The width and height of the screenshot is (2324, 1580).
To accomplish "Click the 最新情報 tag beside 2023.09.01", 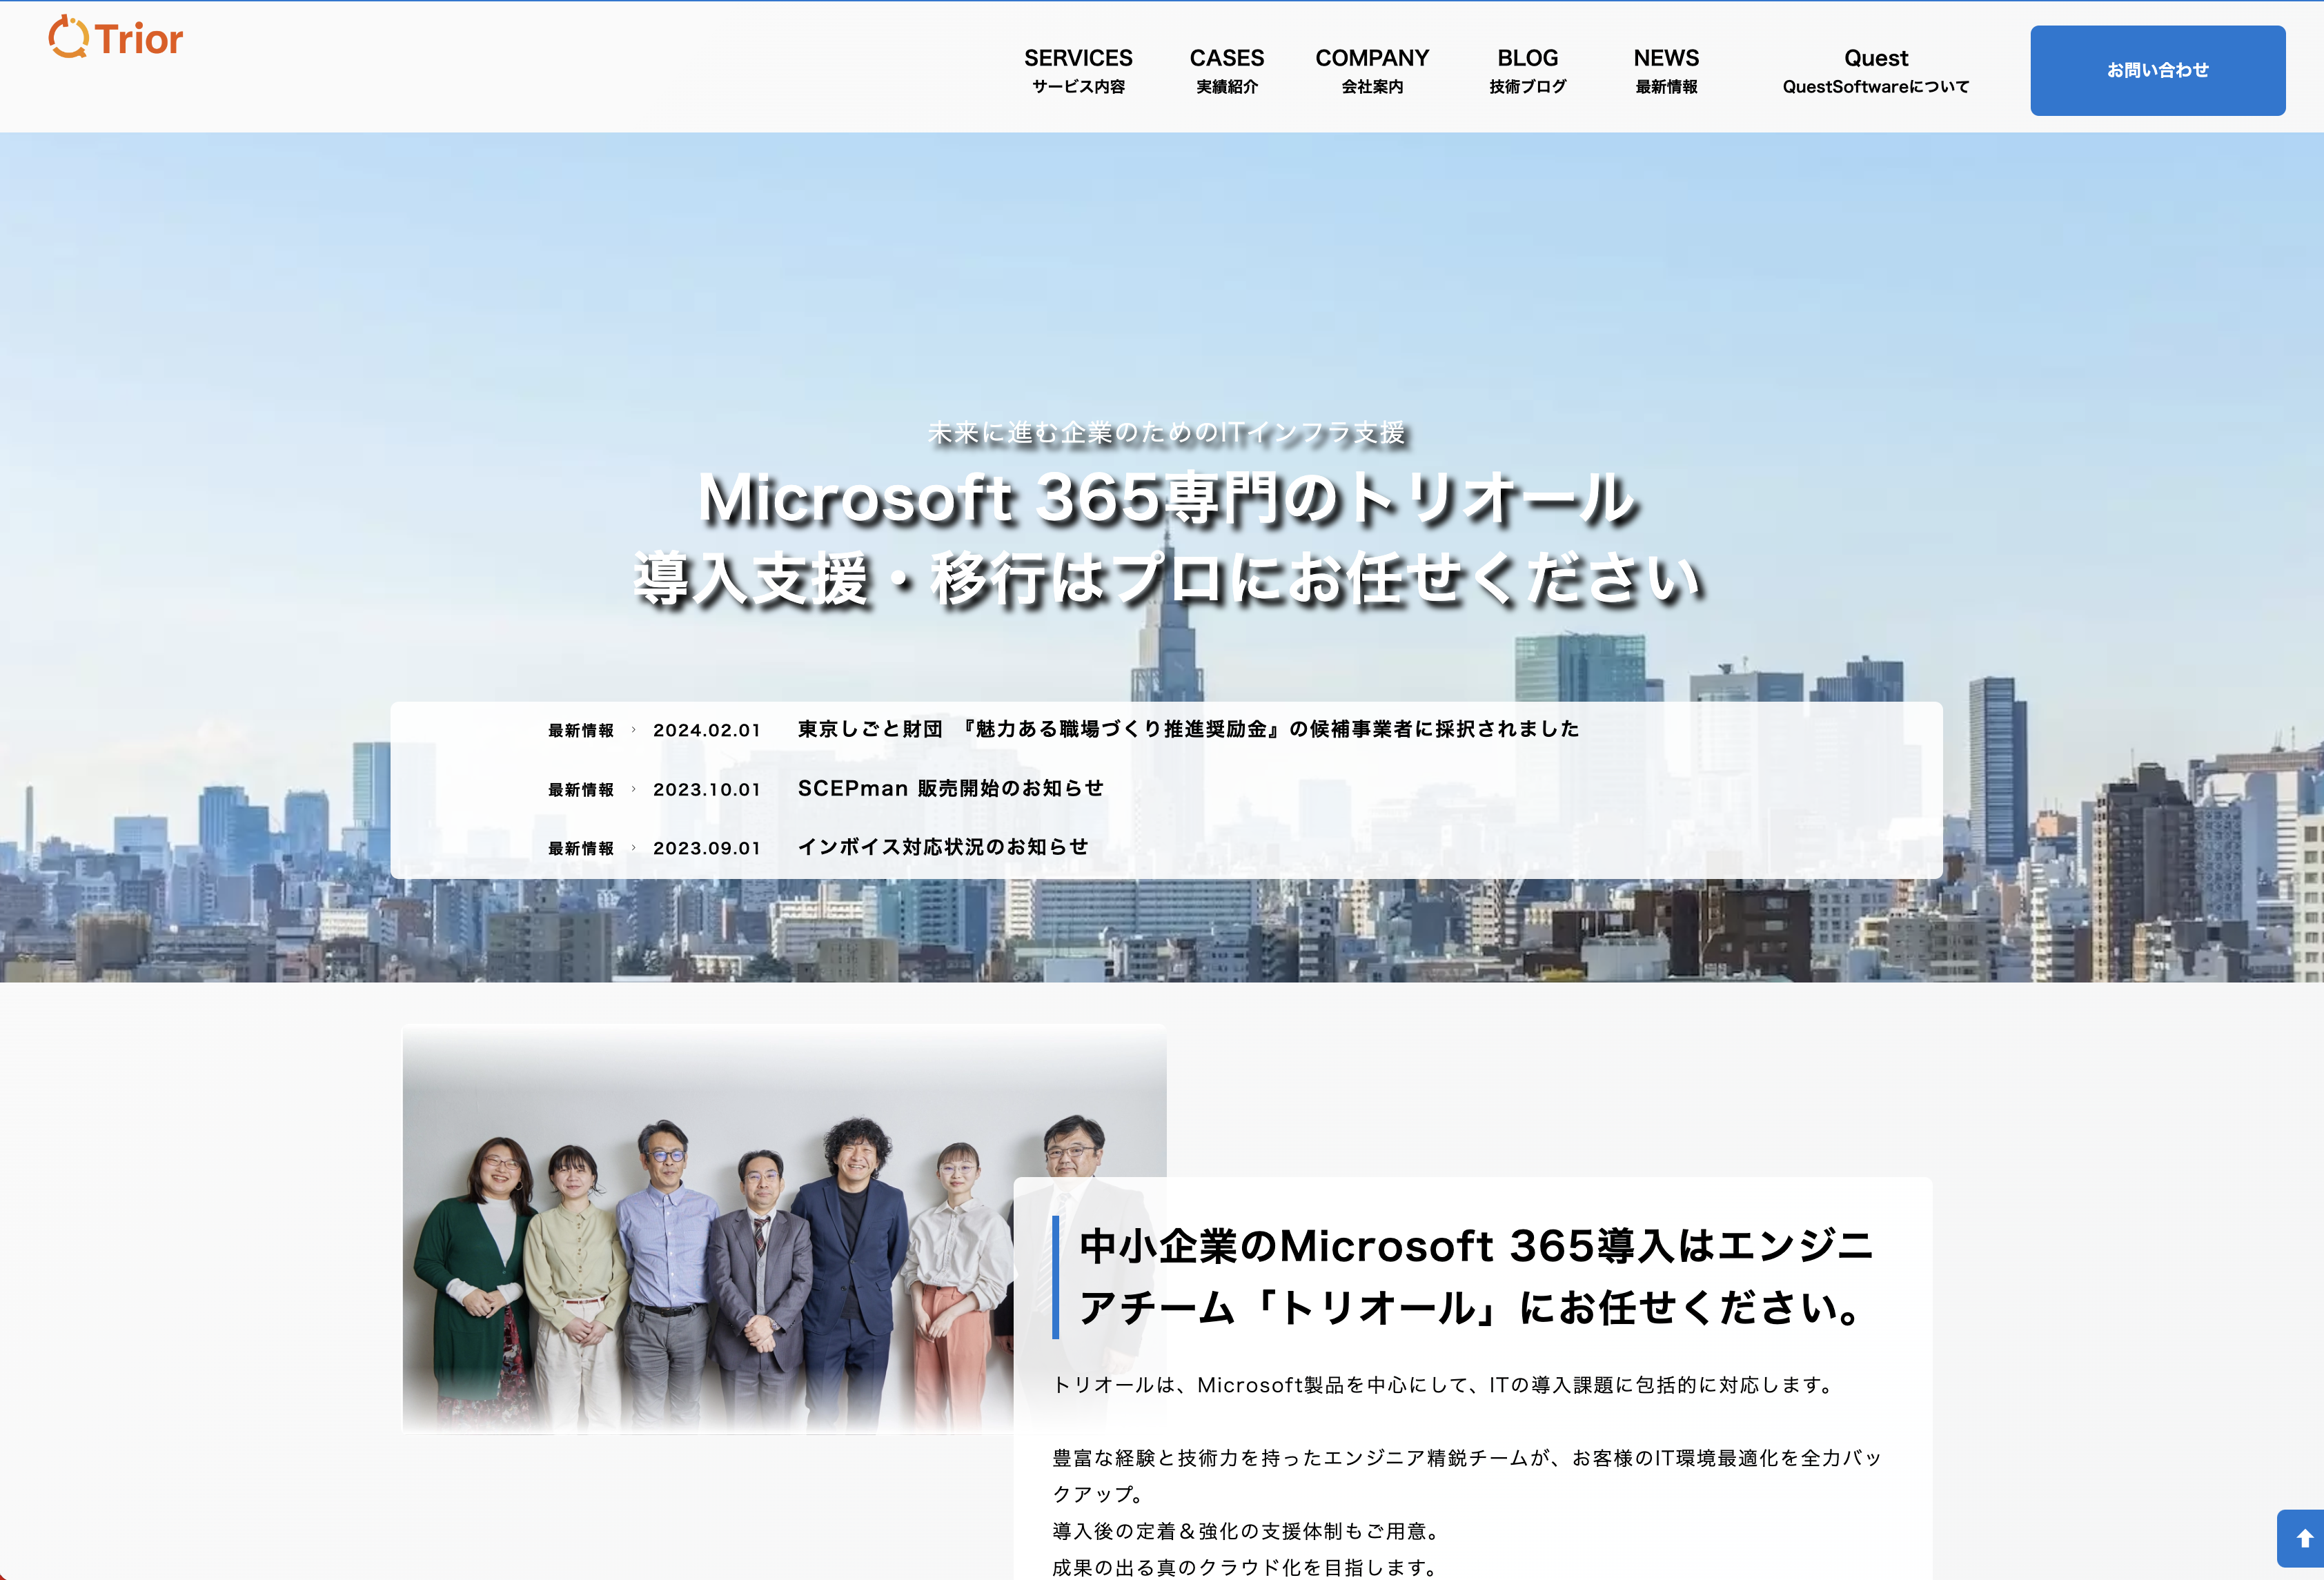I will tap(580, 849).
